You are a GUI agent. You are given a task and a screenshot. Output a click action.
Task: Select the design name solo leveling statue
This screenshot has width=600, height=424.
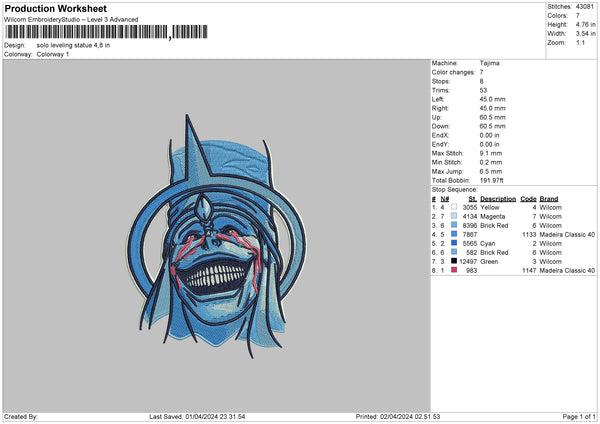click(x=73, y=45)
